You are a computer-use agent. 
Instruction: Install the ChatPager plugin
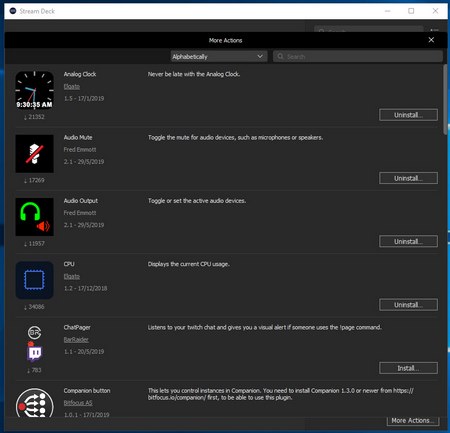(x=408, y=368)
